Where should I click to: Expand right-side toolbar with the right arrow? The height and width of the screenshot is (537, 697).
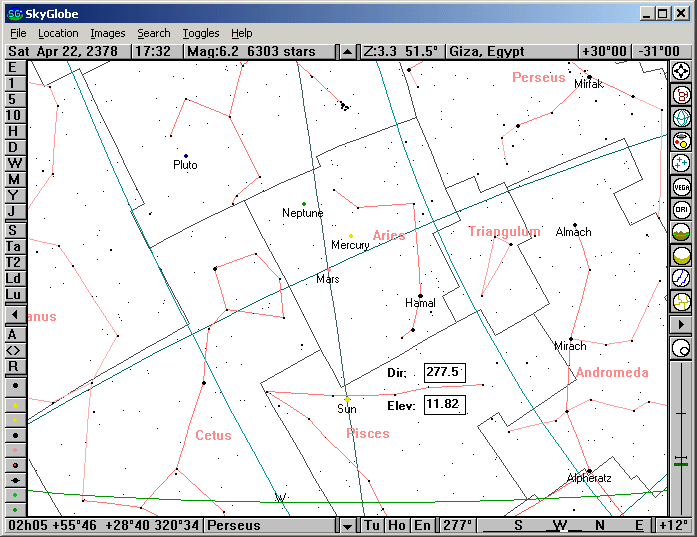pyautogui.click(x=682, y=324)
